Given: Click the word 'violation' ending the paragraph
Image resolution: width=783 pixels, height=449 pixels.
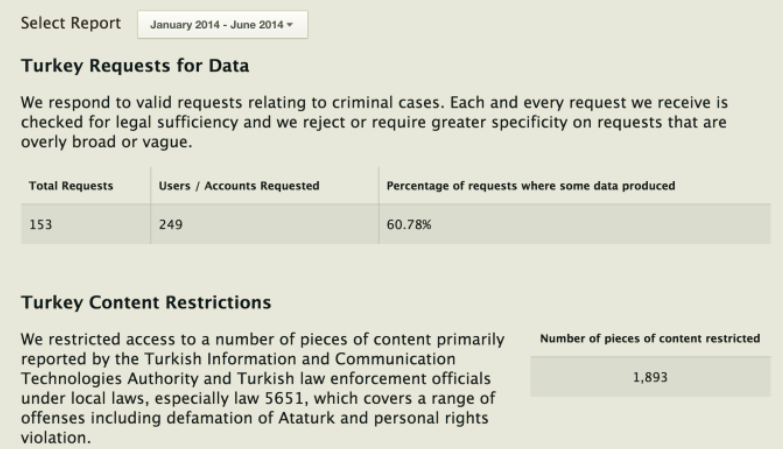Looking at the screenshot, I should pos(53,437).
